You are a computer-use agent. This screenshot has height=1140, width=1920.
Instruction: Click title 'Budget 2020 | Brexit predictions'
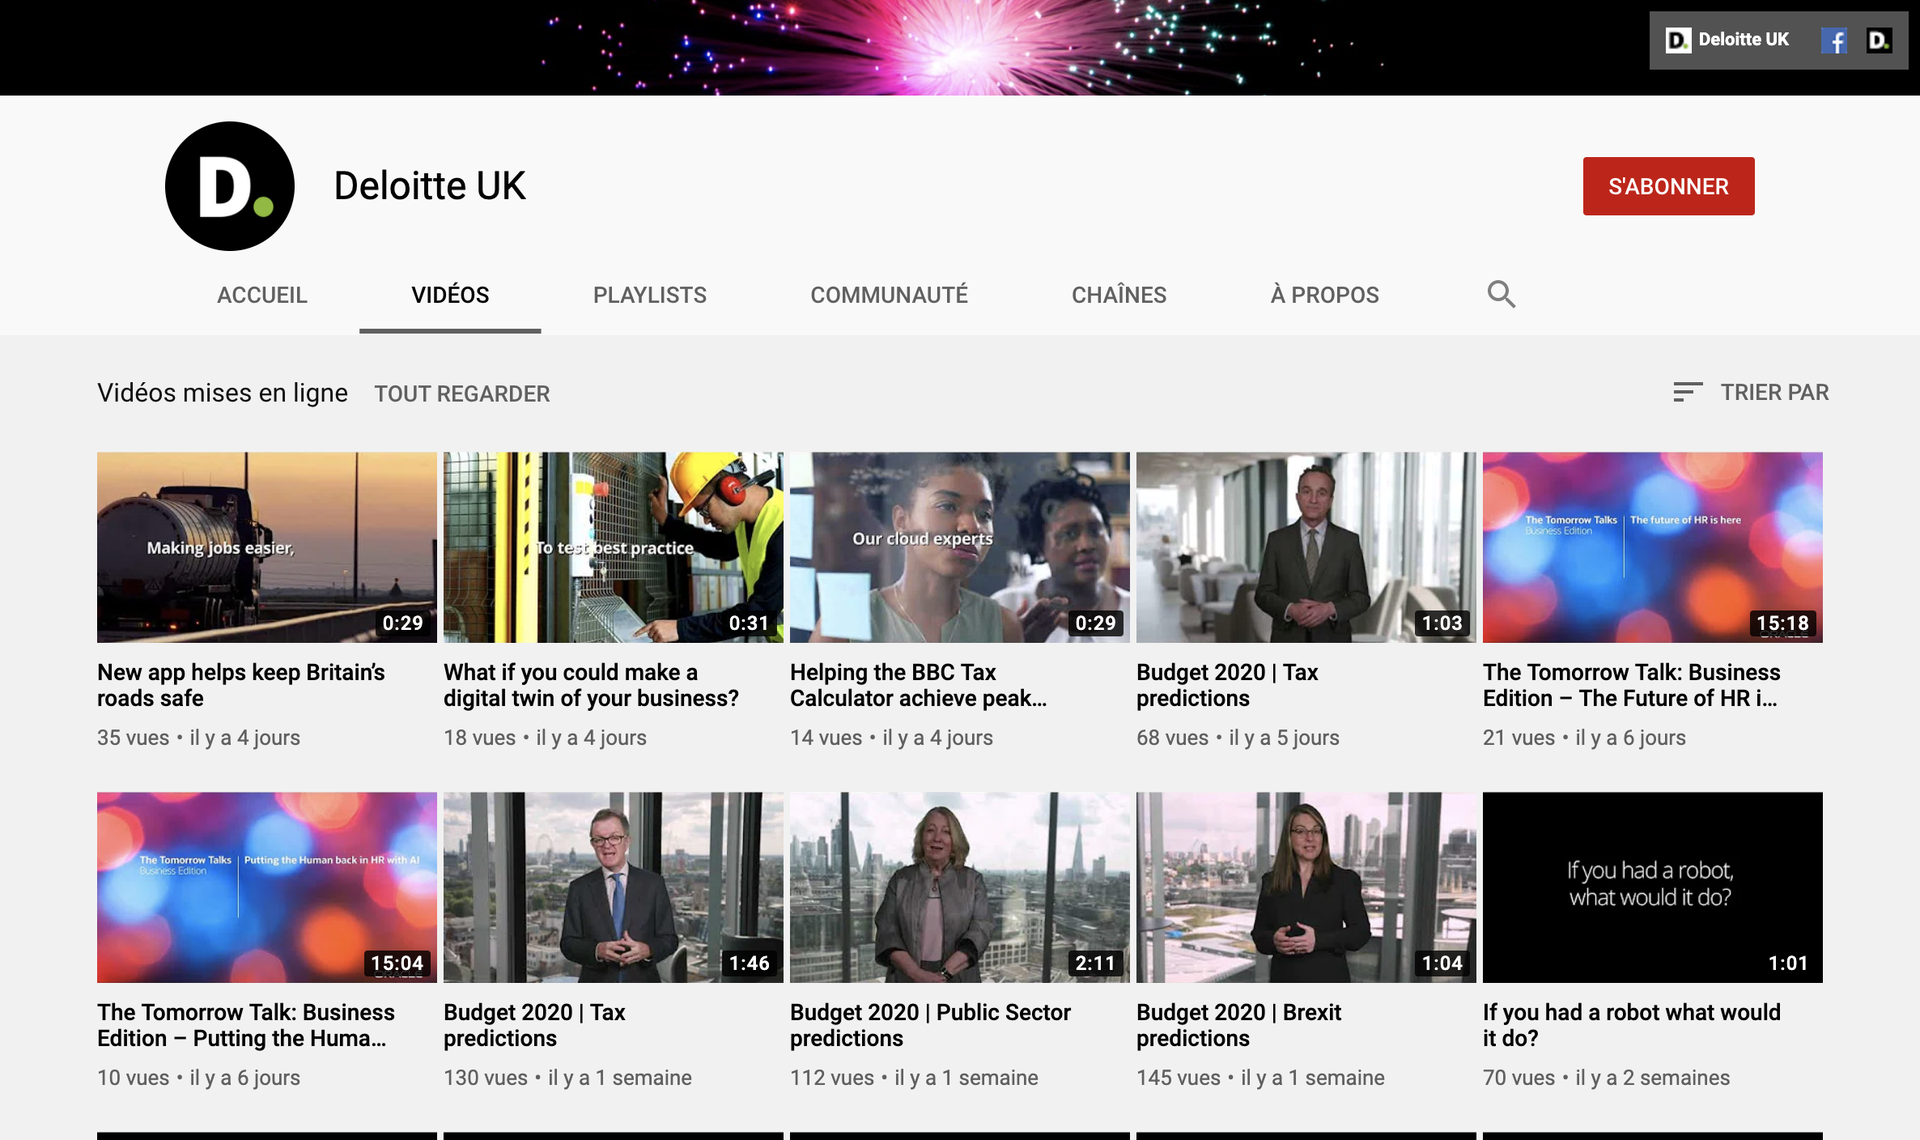pos(1238,1025)
